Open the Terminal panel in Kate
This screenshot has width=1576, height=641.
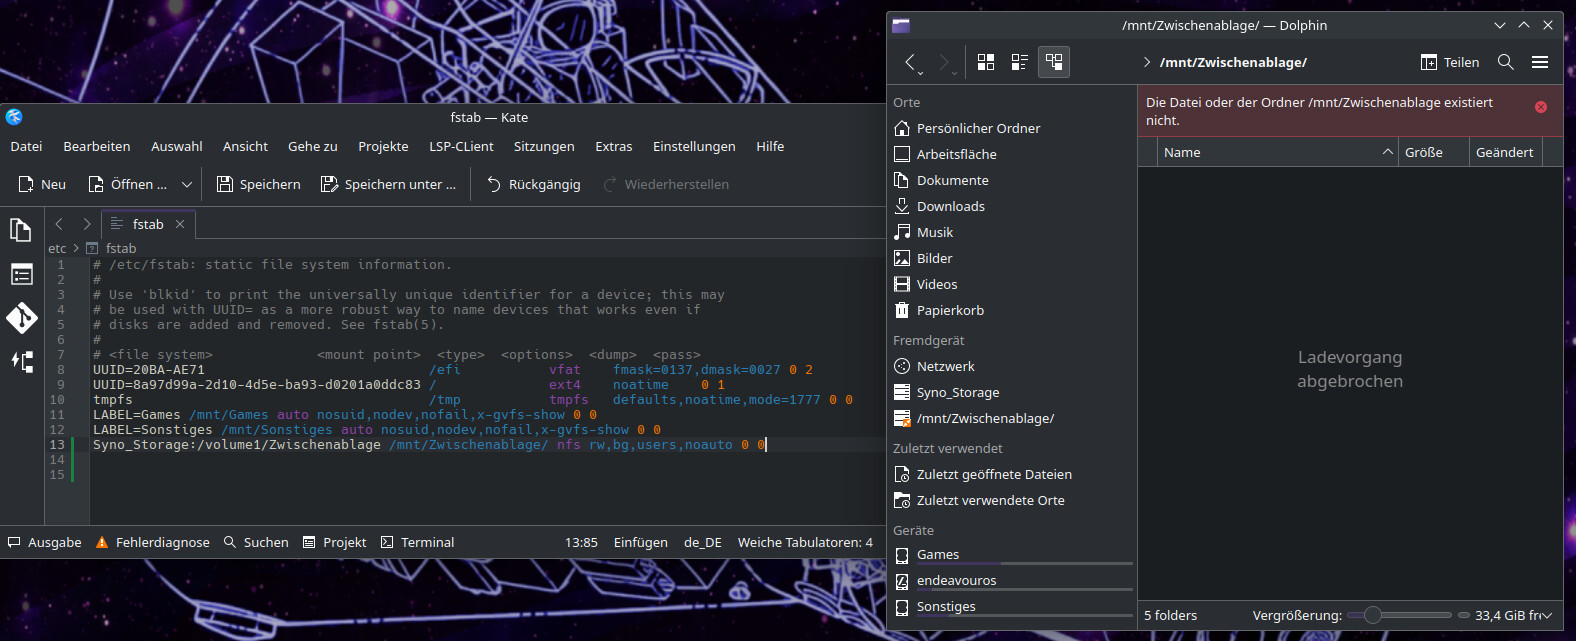[418, 542]
